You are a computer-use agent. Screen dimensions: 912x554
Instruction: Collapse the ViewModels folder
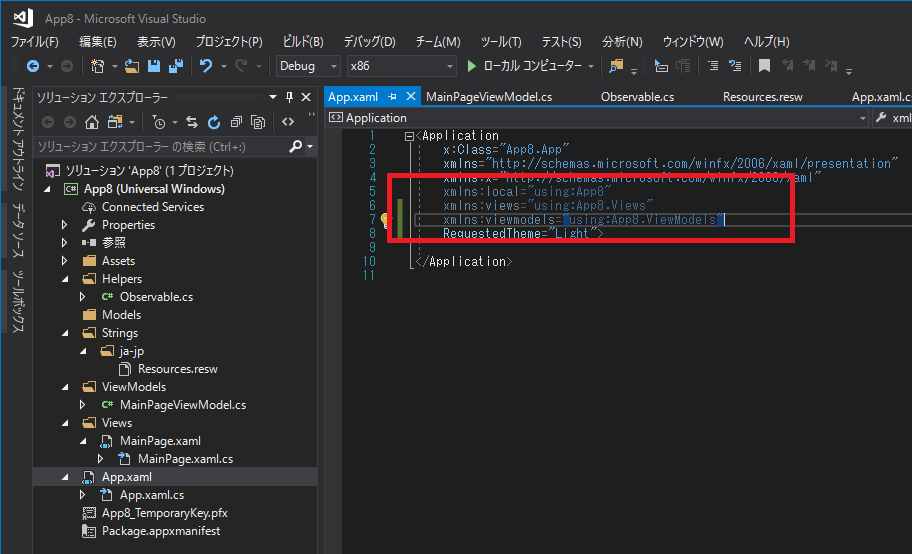(65, 388)
